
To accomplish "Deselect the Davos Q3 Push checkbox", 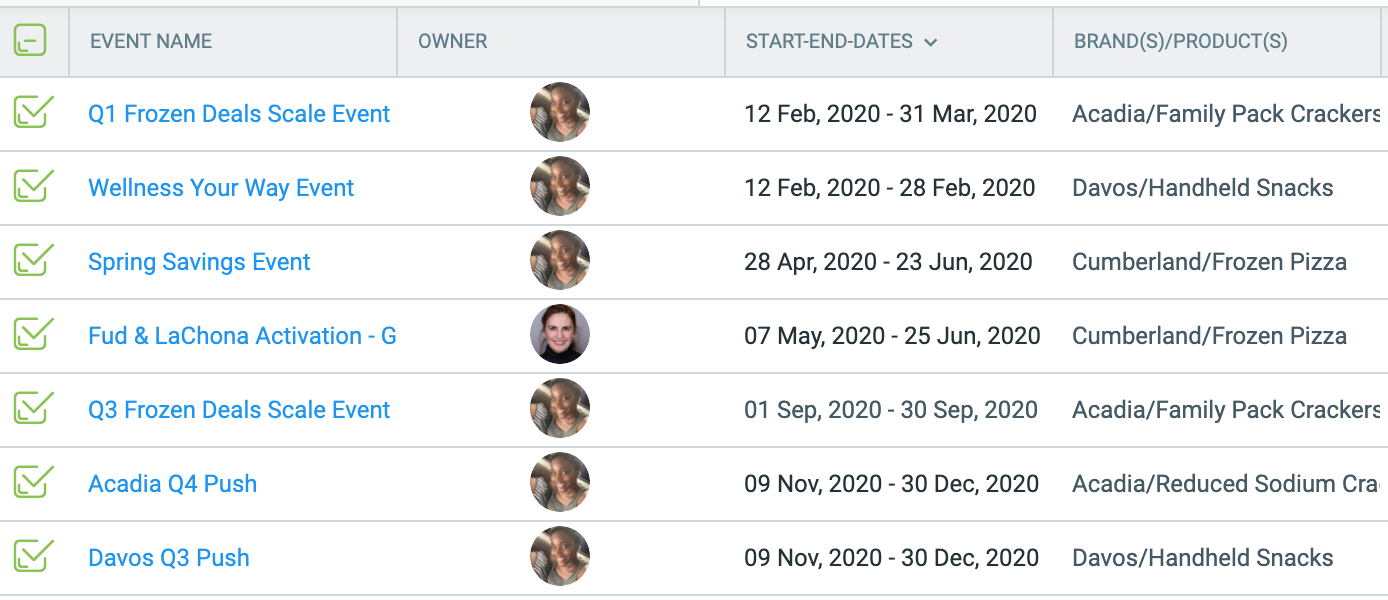I will (x=33, y=555).
